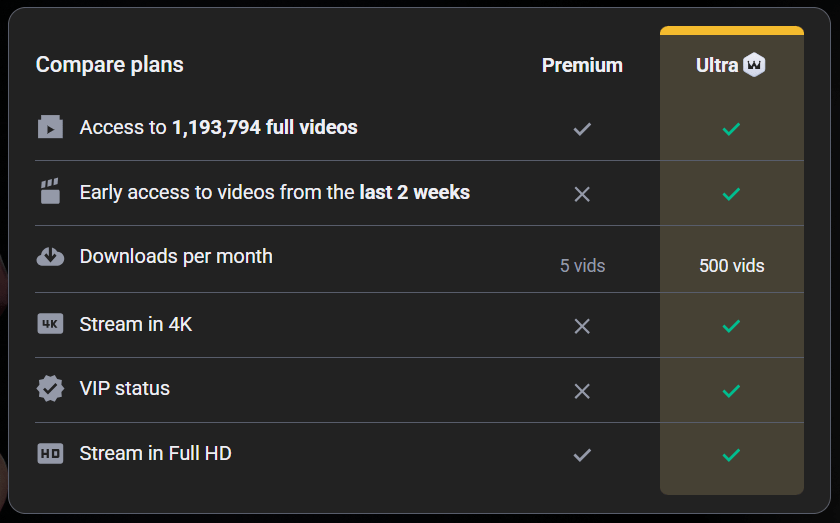Click the Full HD icon
840x523 pixels.
click(x=50, y=453)
